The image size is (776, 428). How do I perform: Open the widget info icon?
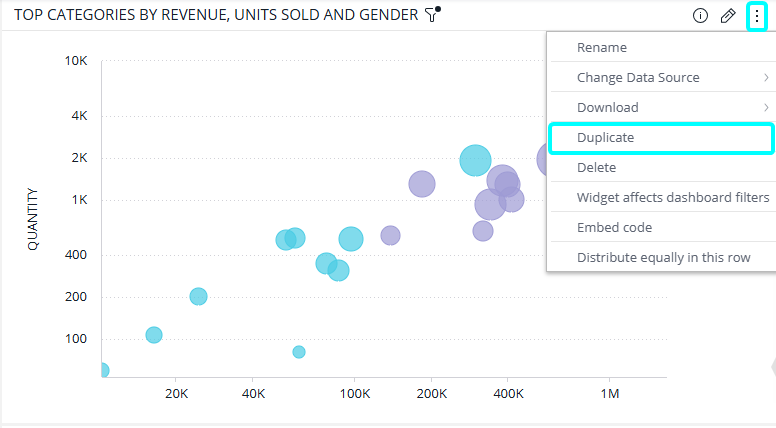tap(700, 16)
